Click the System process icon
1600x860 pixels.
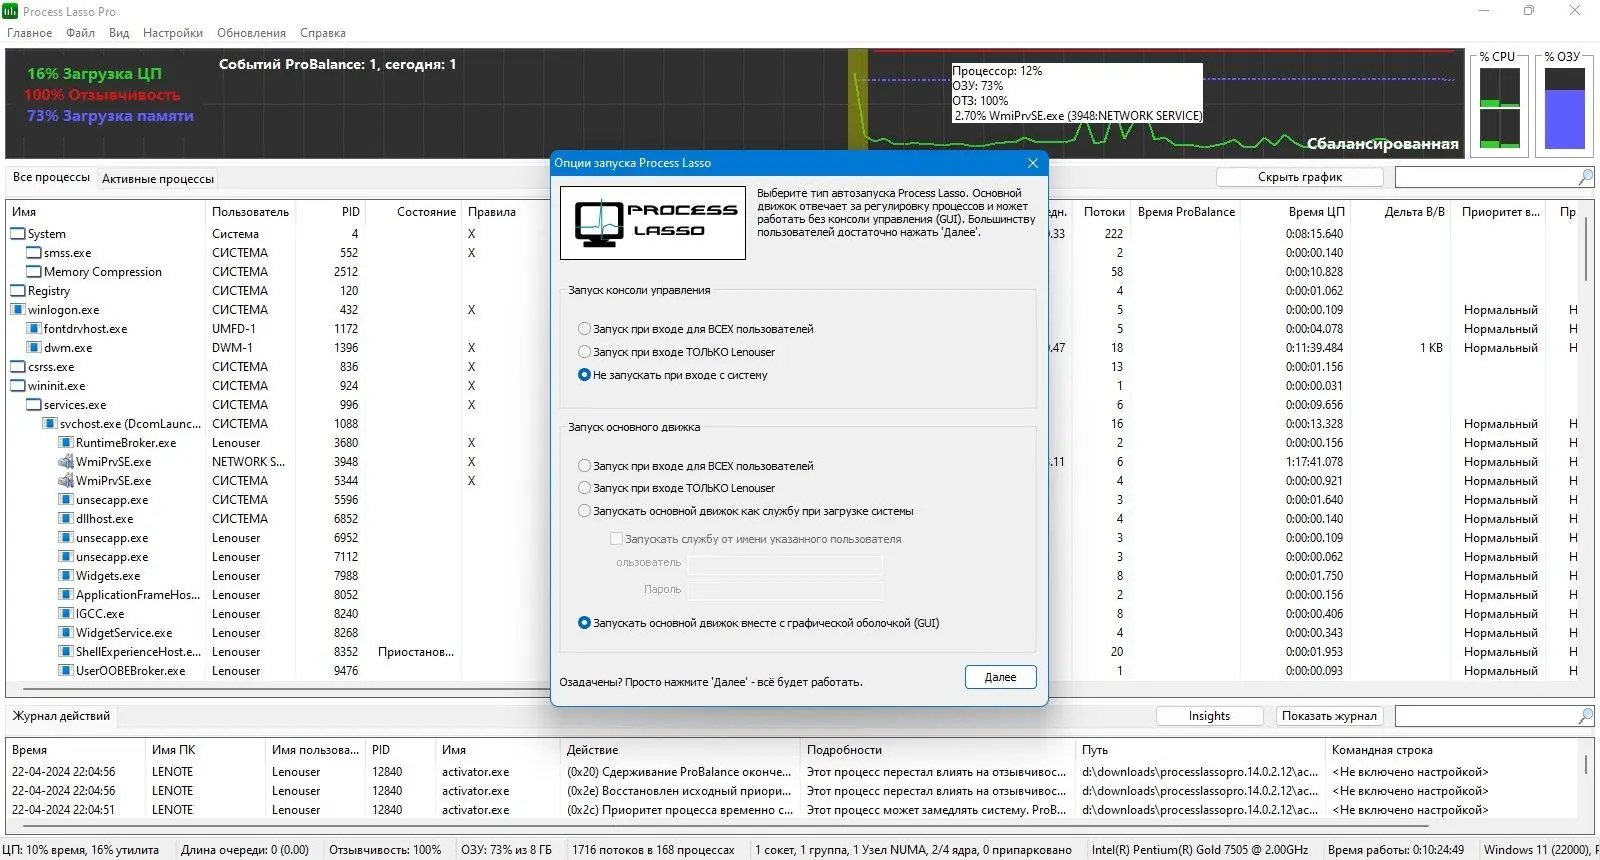tap(18, 234)
